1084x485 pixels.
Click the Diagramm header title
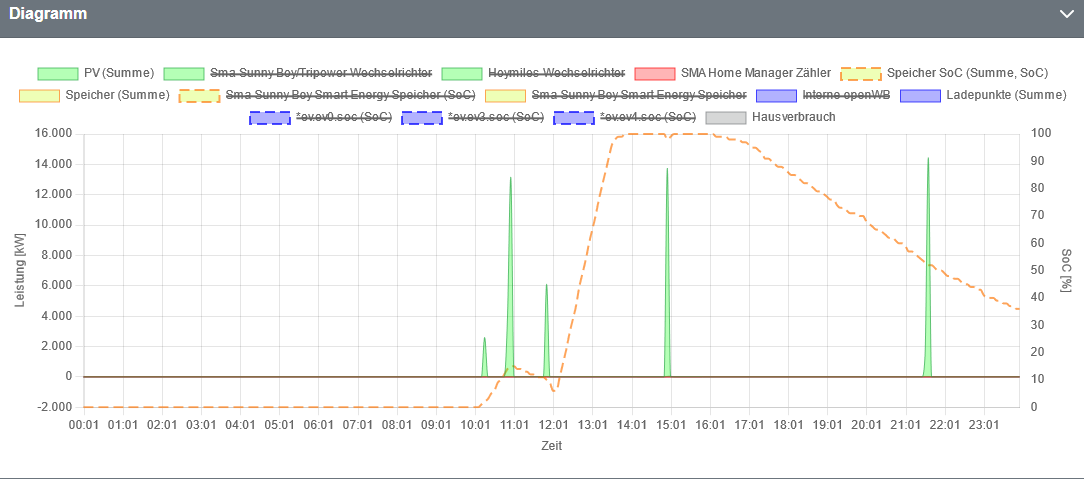(48, 14)
